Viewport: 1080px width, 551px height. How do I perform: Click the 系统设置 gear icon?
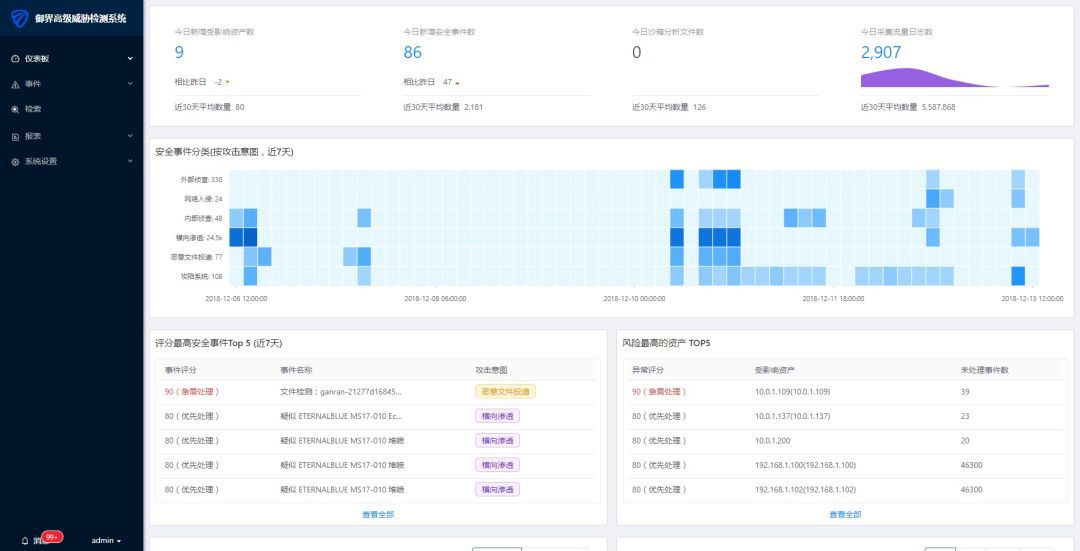[x=15, y=162]
